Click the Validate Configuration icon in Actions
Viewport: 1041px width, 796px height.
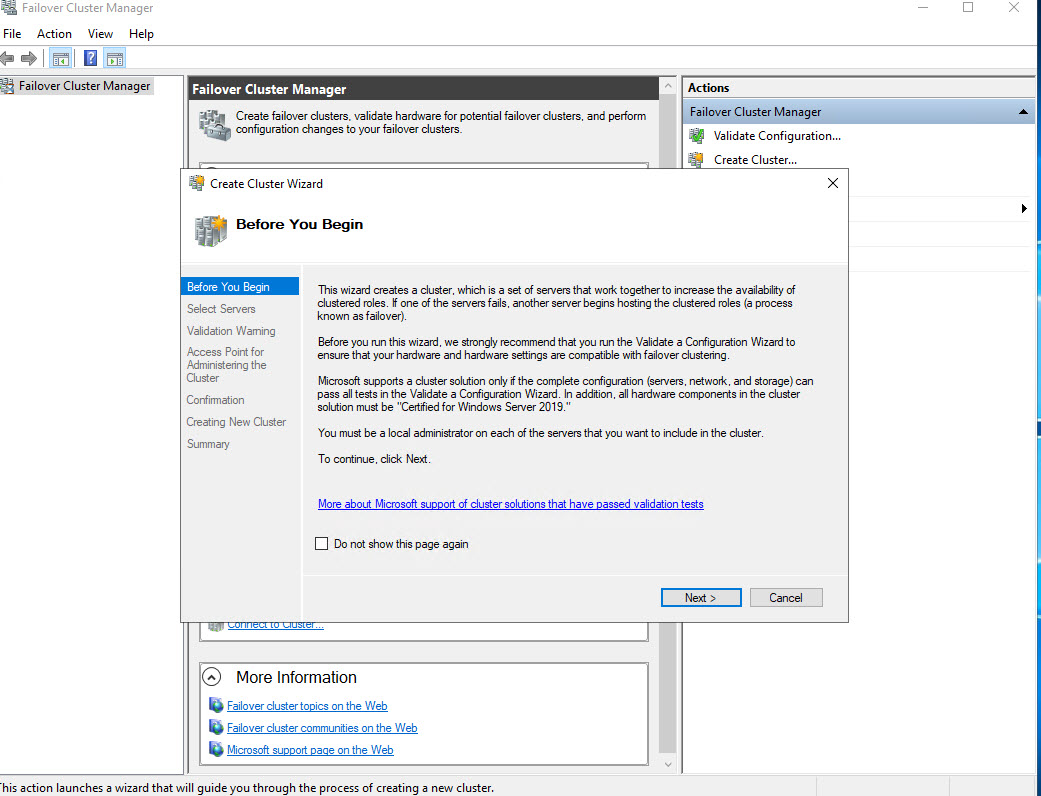coord(696,136)
